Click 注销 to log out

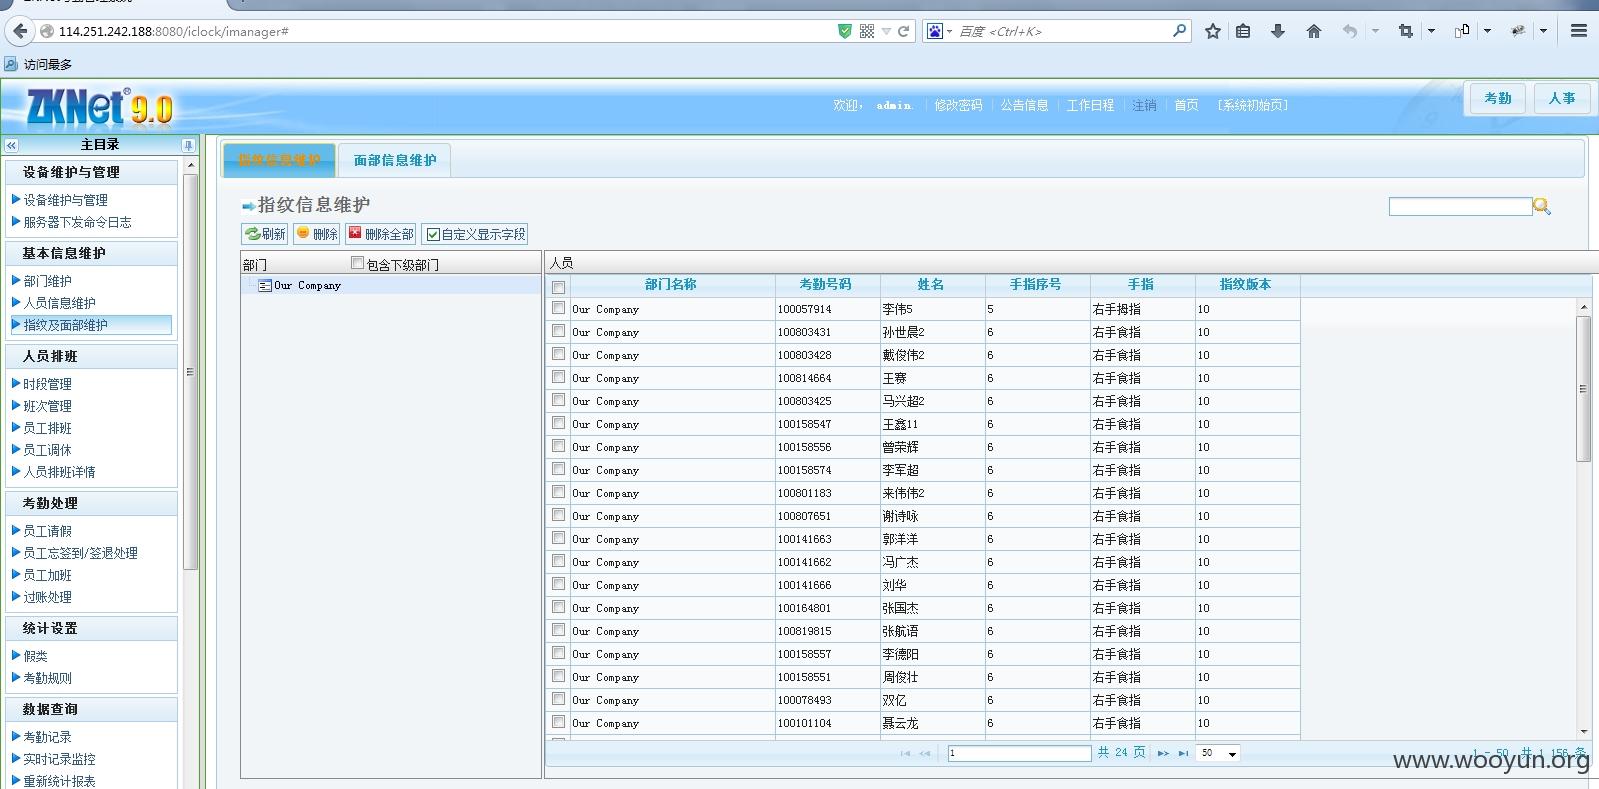1144,105
